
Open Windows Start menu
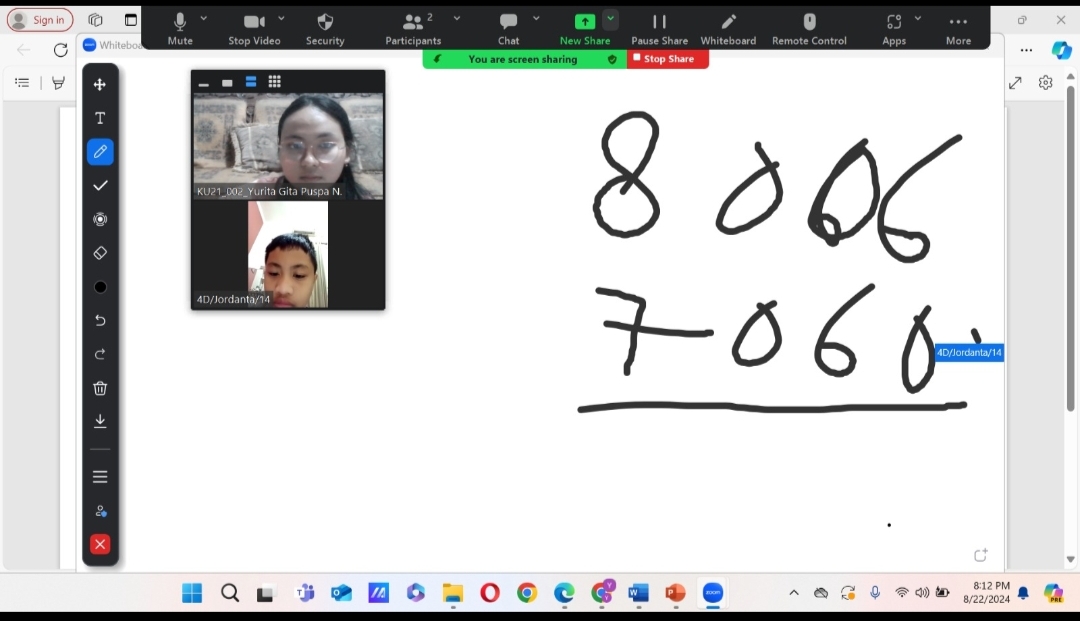coord(192,593)
